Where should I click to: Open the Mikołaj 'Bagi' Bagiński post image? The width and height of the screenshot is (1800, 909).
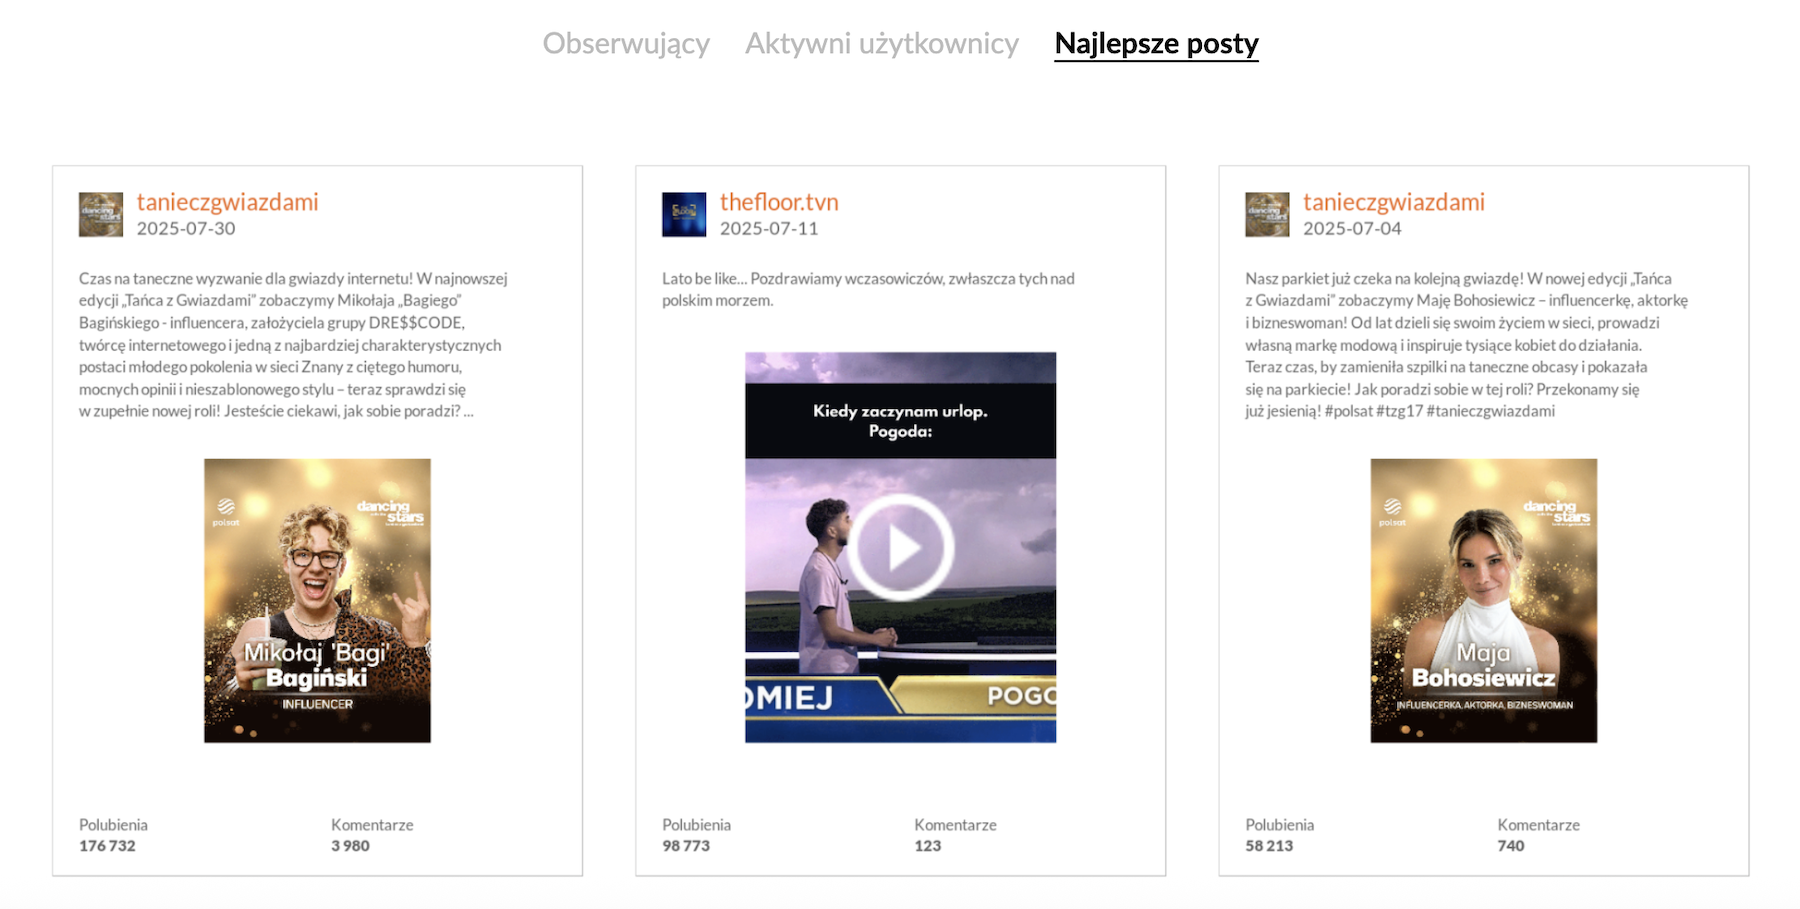tap(317, 600)
